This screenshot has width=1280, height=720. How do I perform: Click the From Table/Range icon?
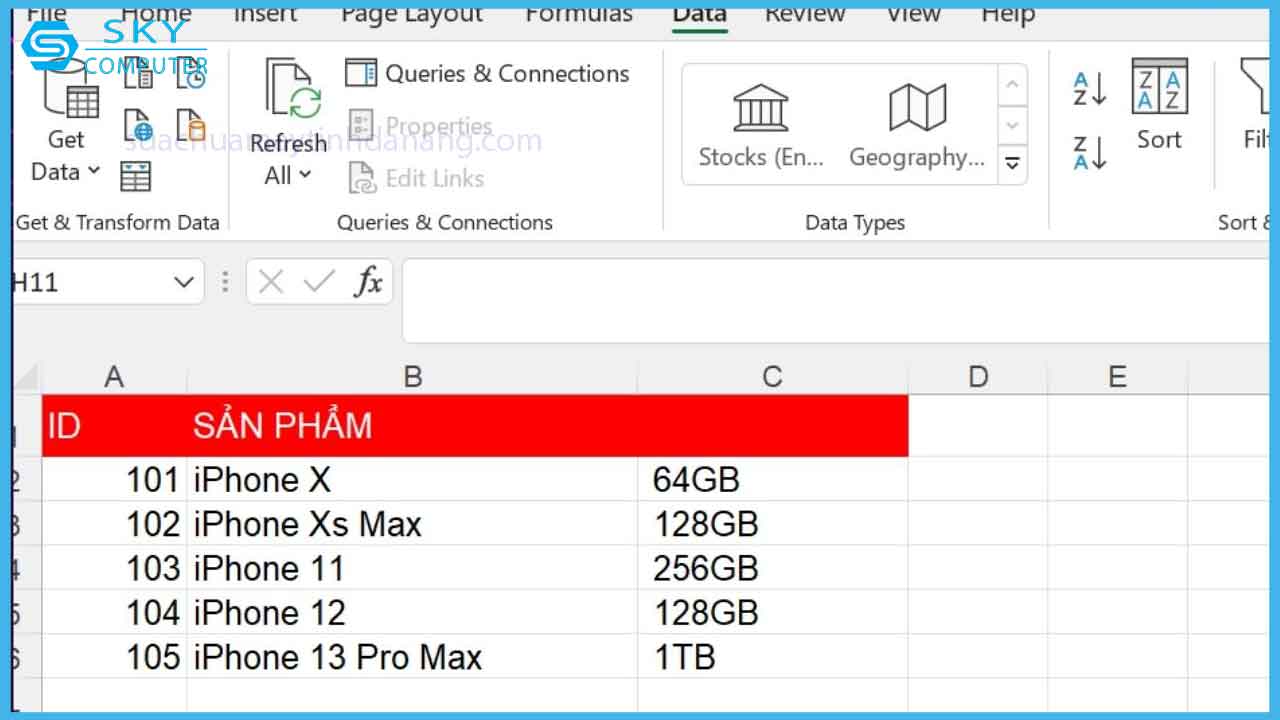point(135,176)
